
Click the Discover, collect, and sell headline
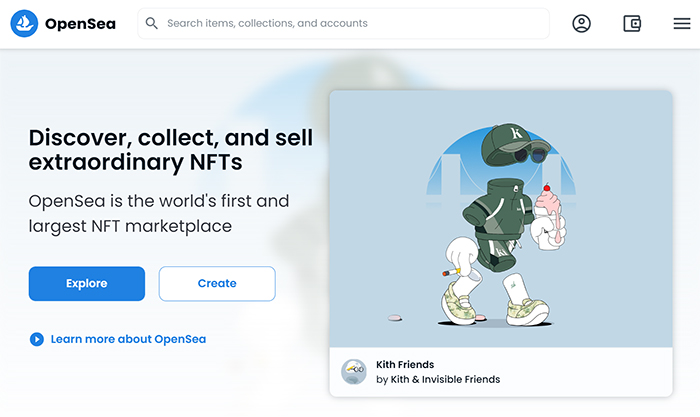(x=171, y=150)
